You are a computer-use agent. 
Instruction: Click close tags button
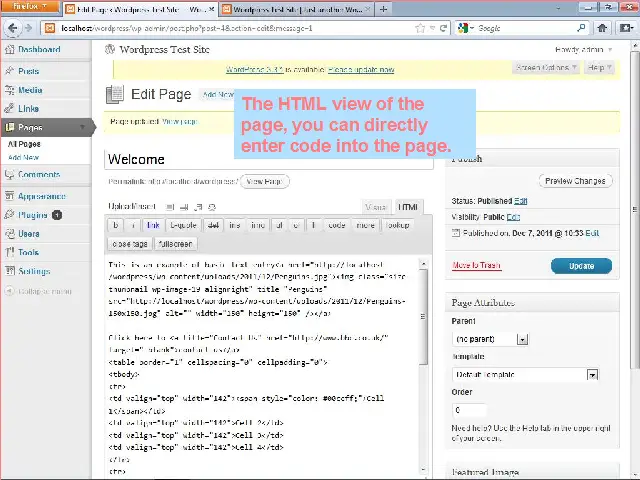tap(130, 244)
